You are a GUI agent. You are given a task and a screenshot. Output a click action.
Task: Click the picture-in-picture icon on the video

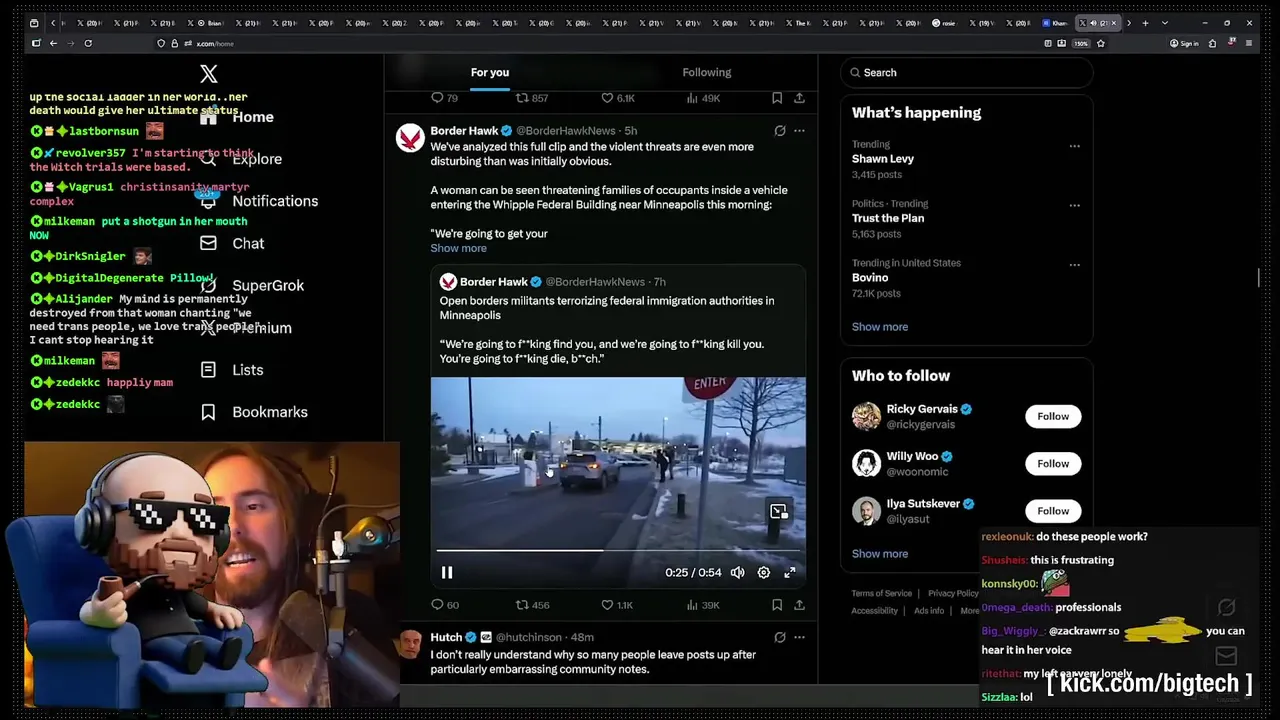click(x=779, y=512)
